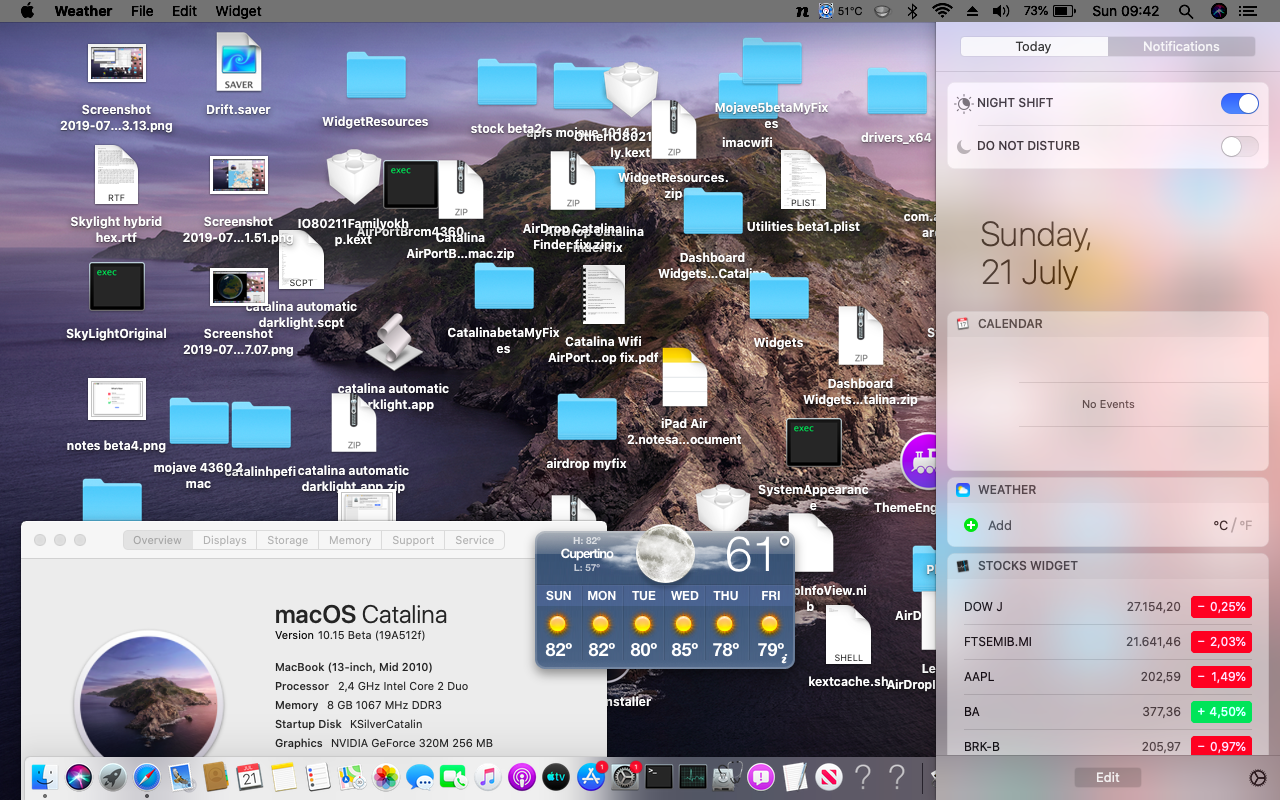The image size is (1280, 800).
Task: Click BA stock green change badge
Action: click(x=1221, y=712)
